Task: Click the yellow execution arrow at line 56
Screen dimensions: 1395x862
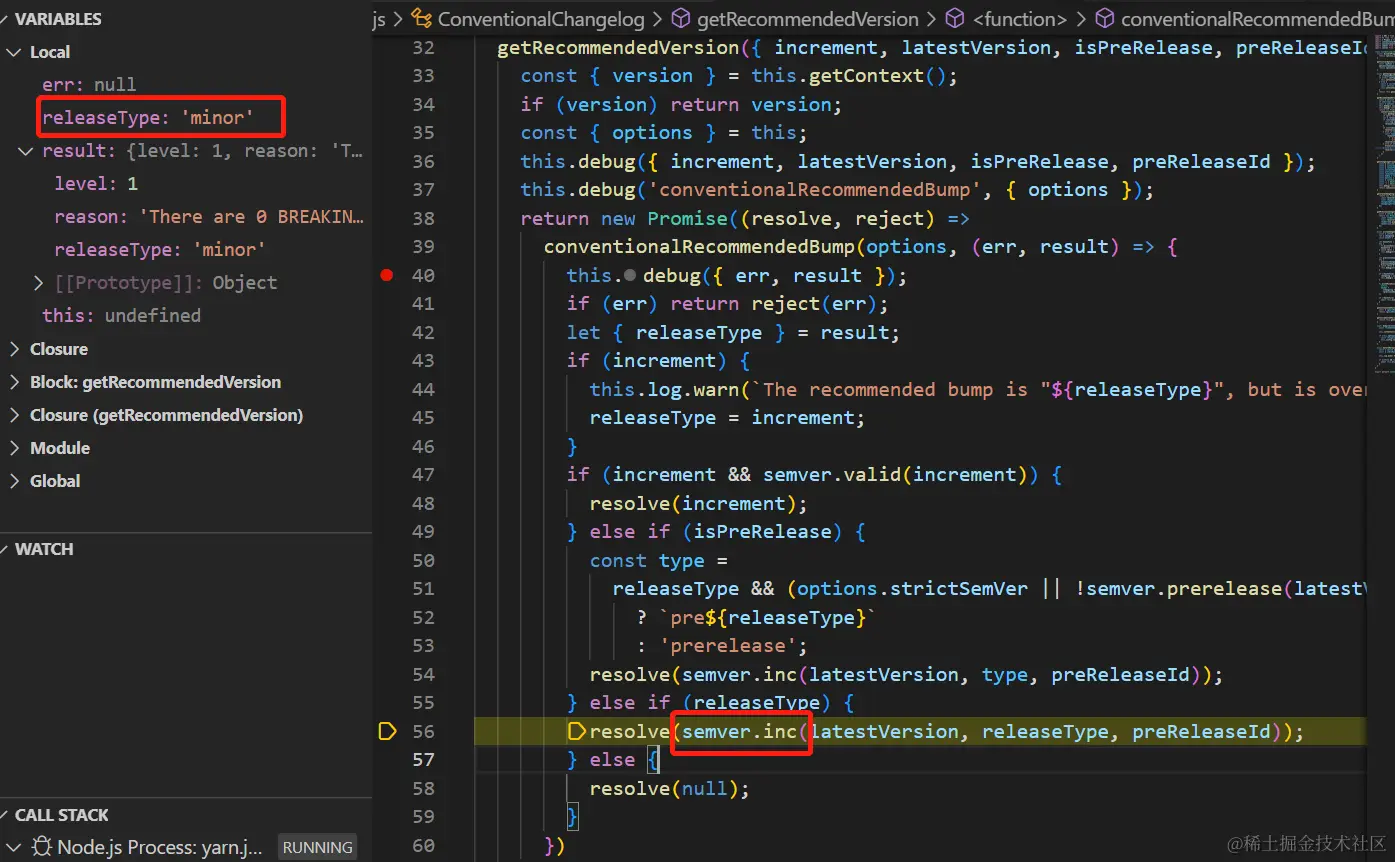Action: (x=387, y=732)
